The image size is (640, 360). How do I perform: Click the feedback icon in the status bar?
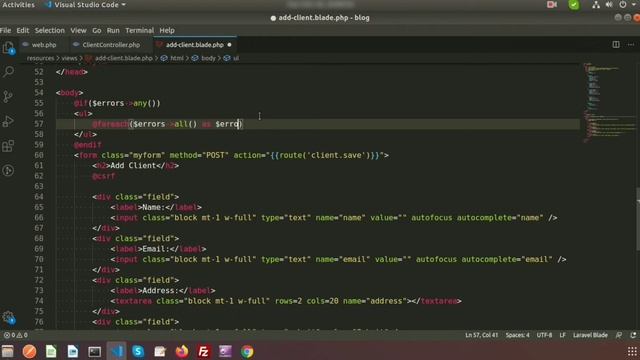click(x=619, y=335)
